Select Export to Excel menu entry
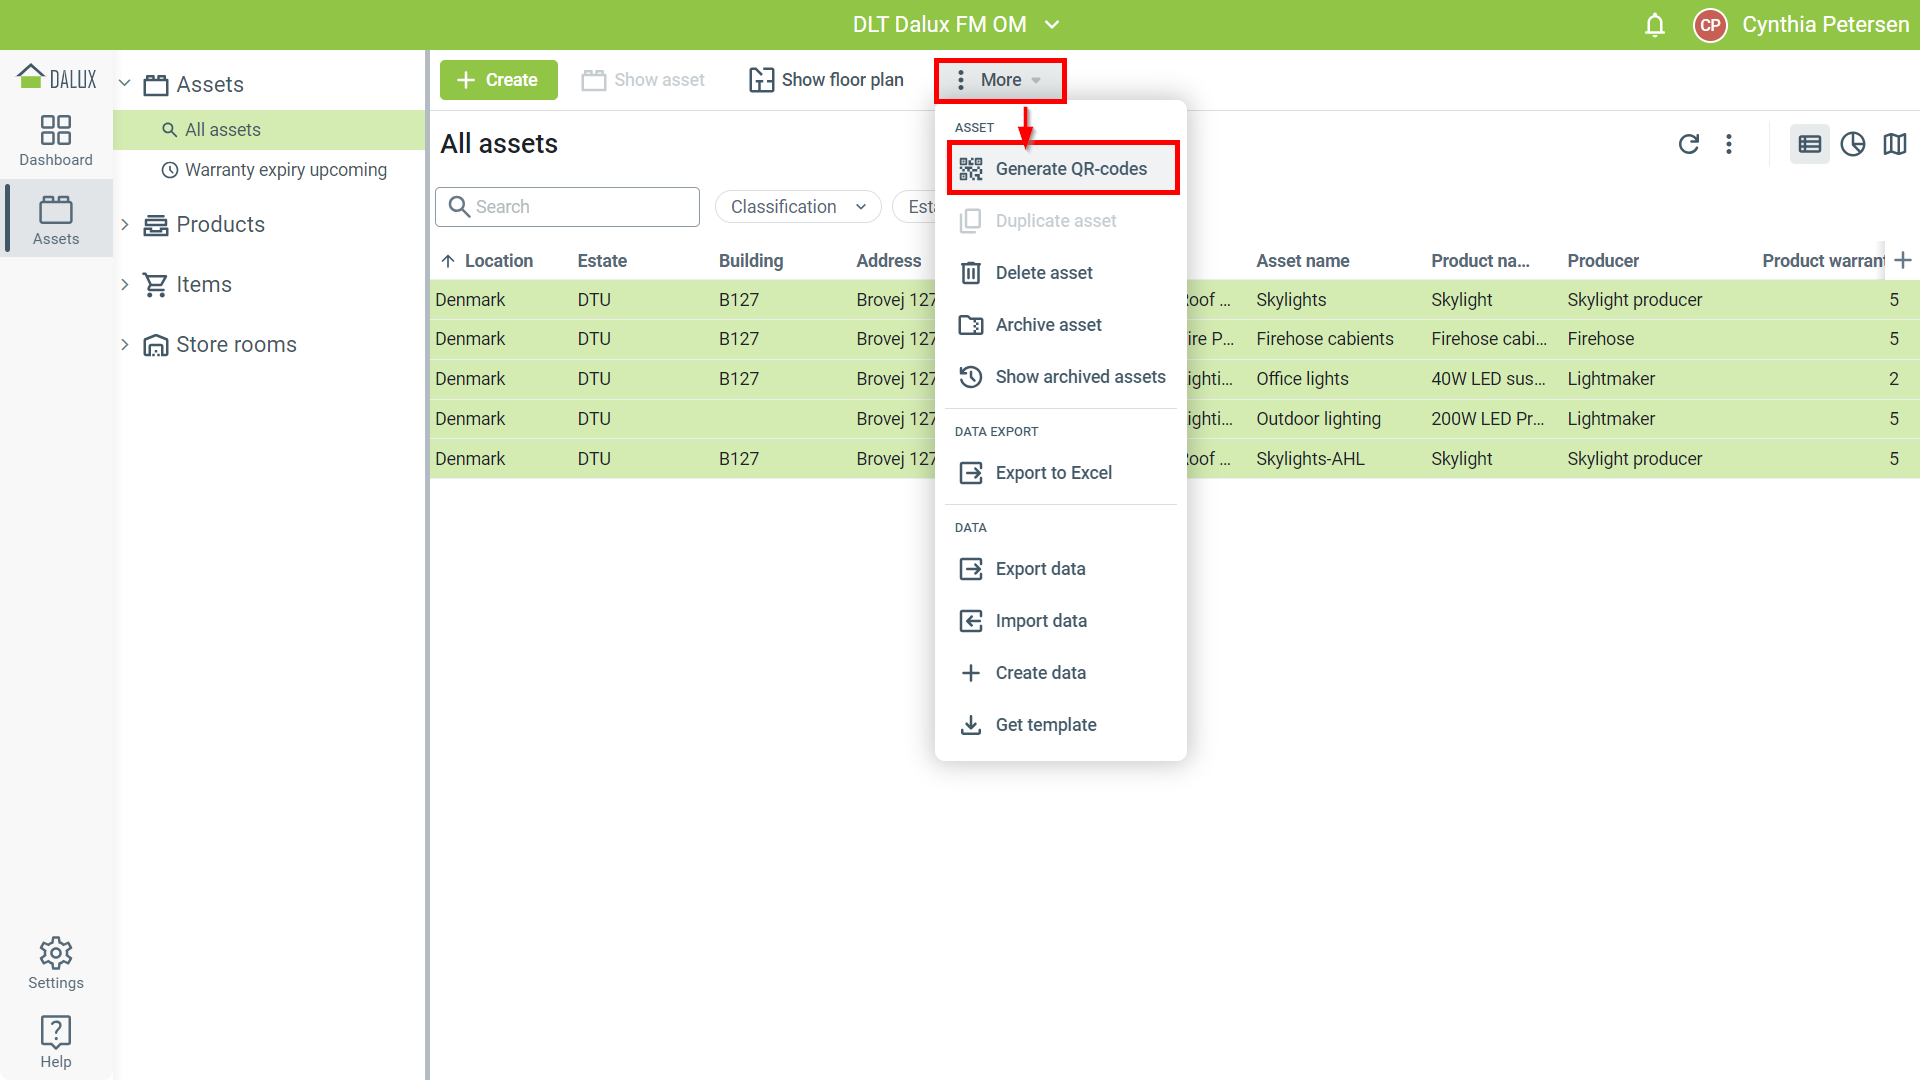The width and height of the screenshot is (1920, 1080). click(x=1053, y=473)
